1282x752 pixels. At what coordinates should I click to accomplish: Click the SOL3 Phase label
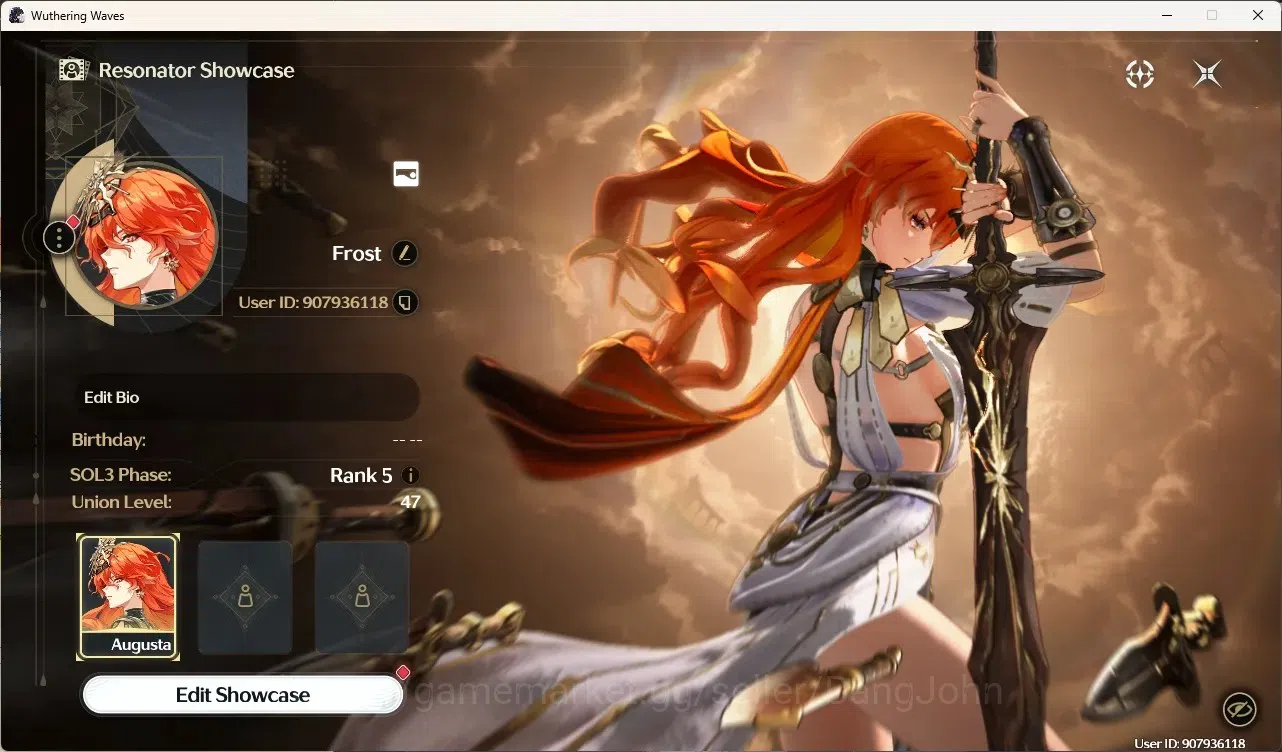pos(121,475)
